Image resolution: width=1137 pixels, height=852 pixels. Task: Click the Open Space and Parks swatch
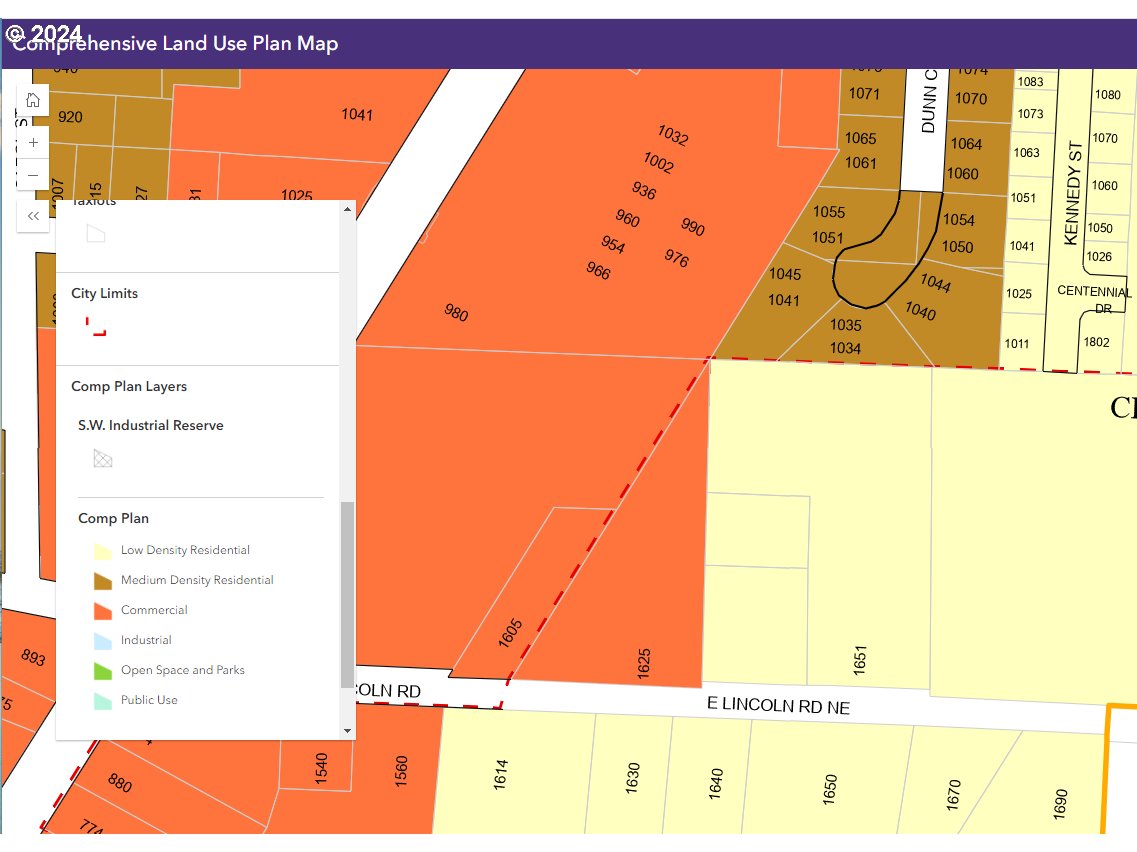coord(102,671)
